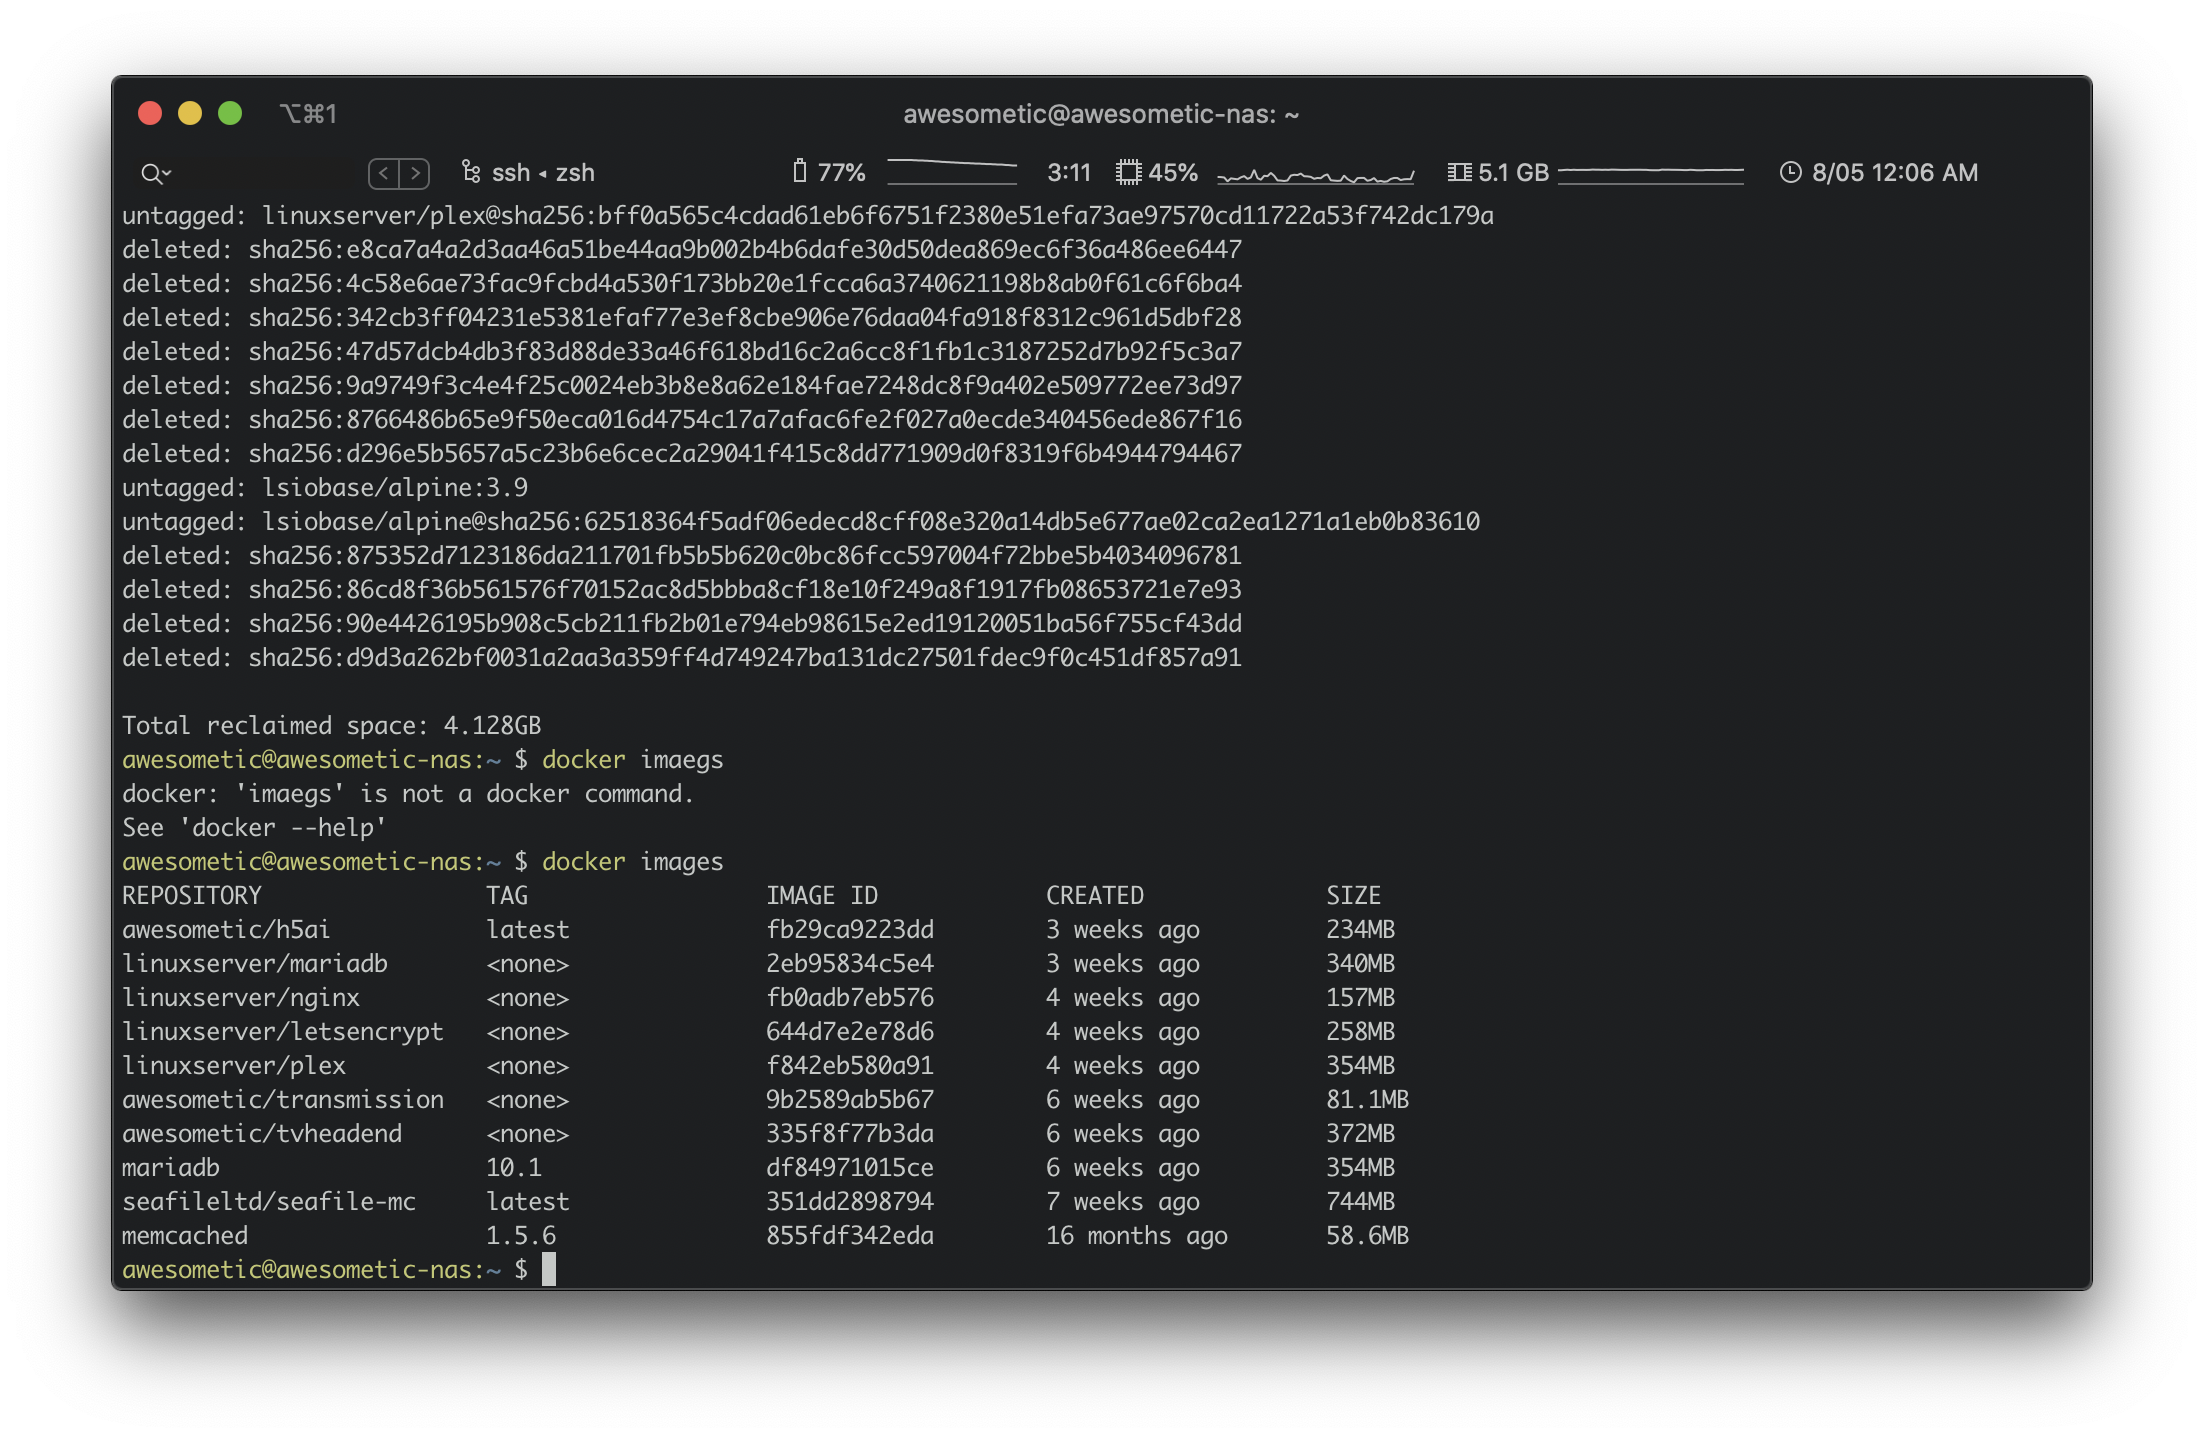Click the battery usage graph

point(951,172)
